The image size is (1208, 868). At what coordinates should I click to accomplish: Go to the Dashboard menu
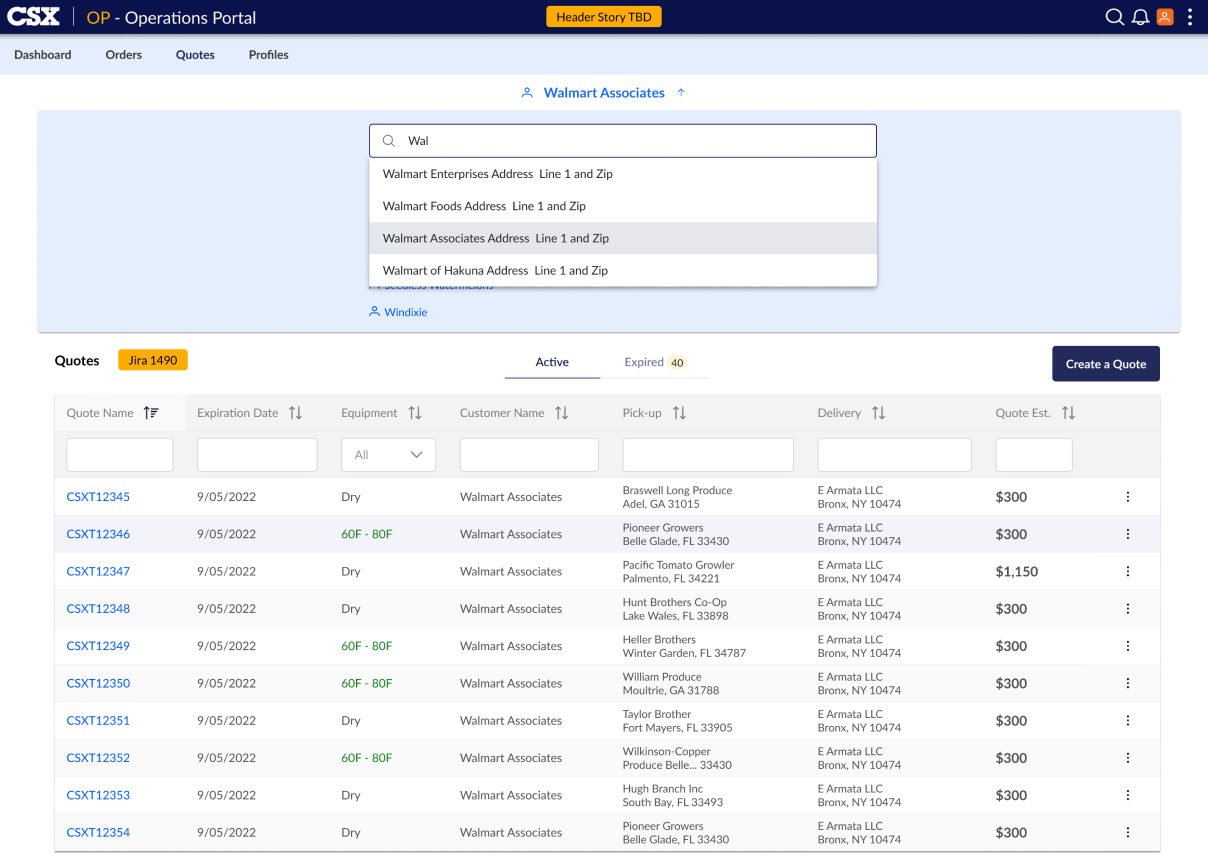click(x=43, y=55)
